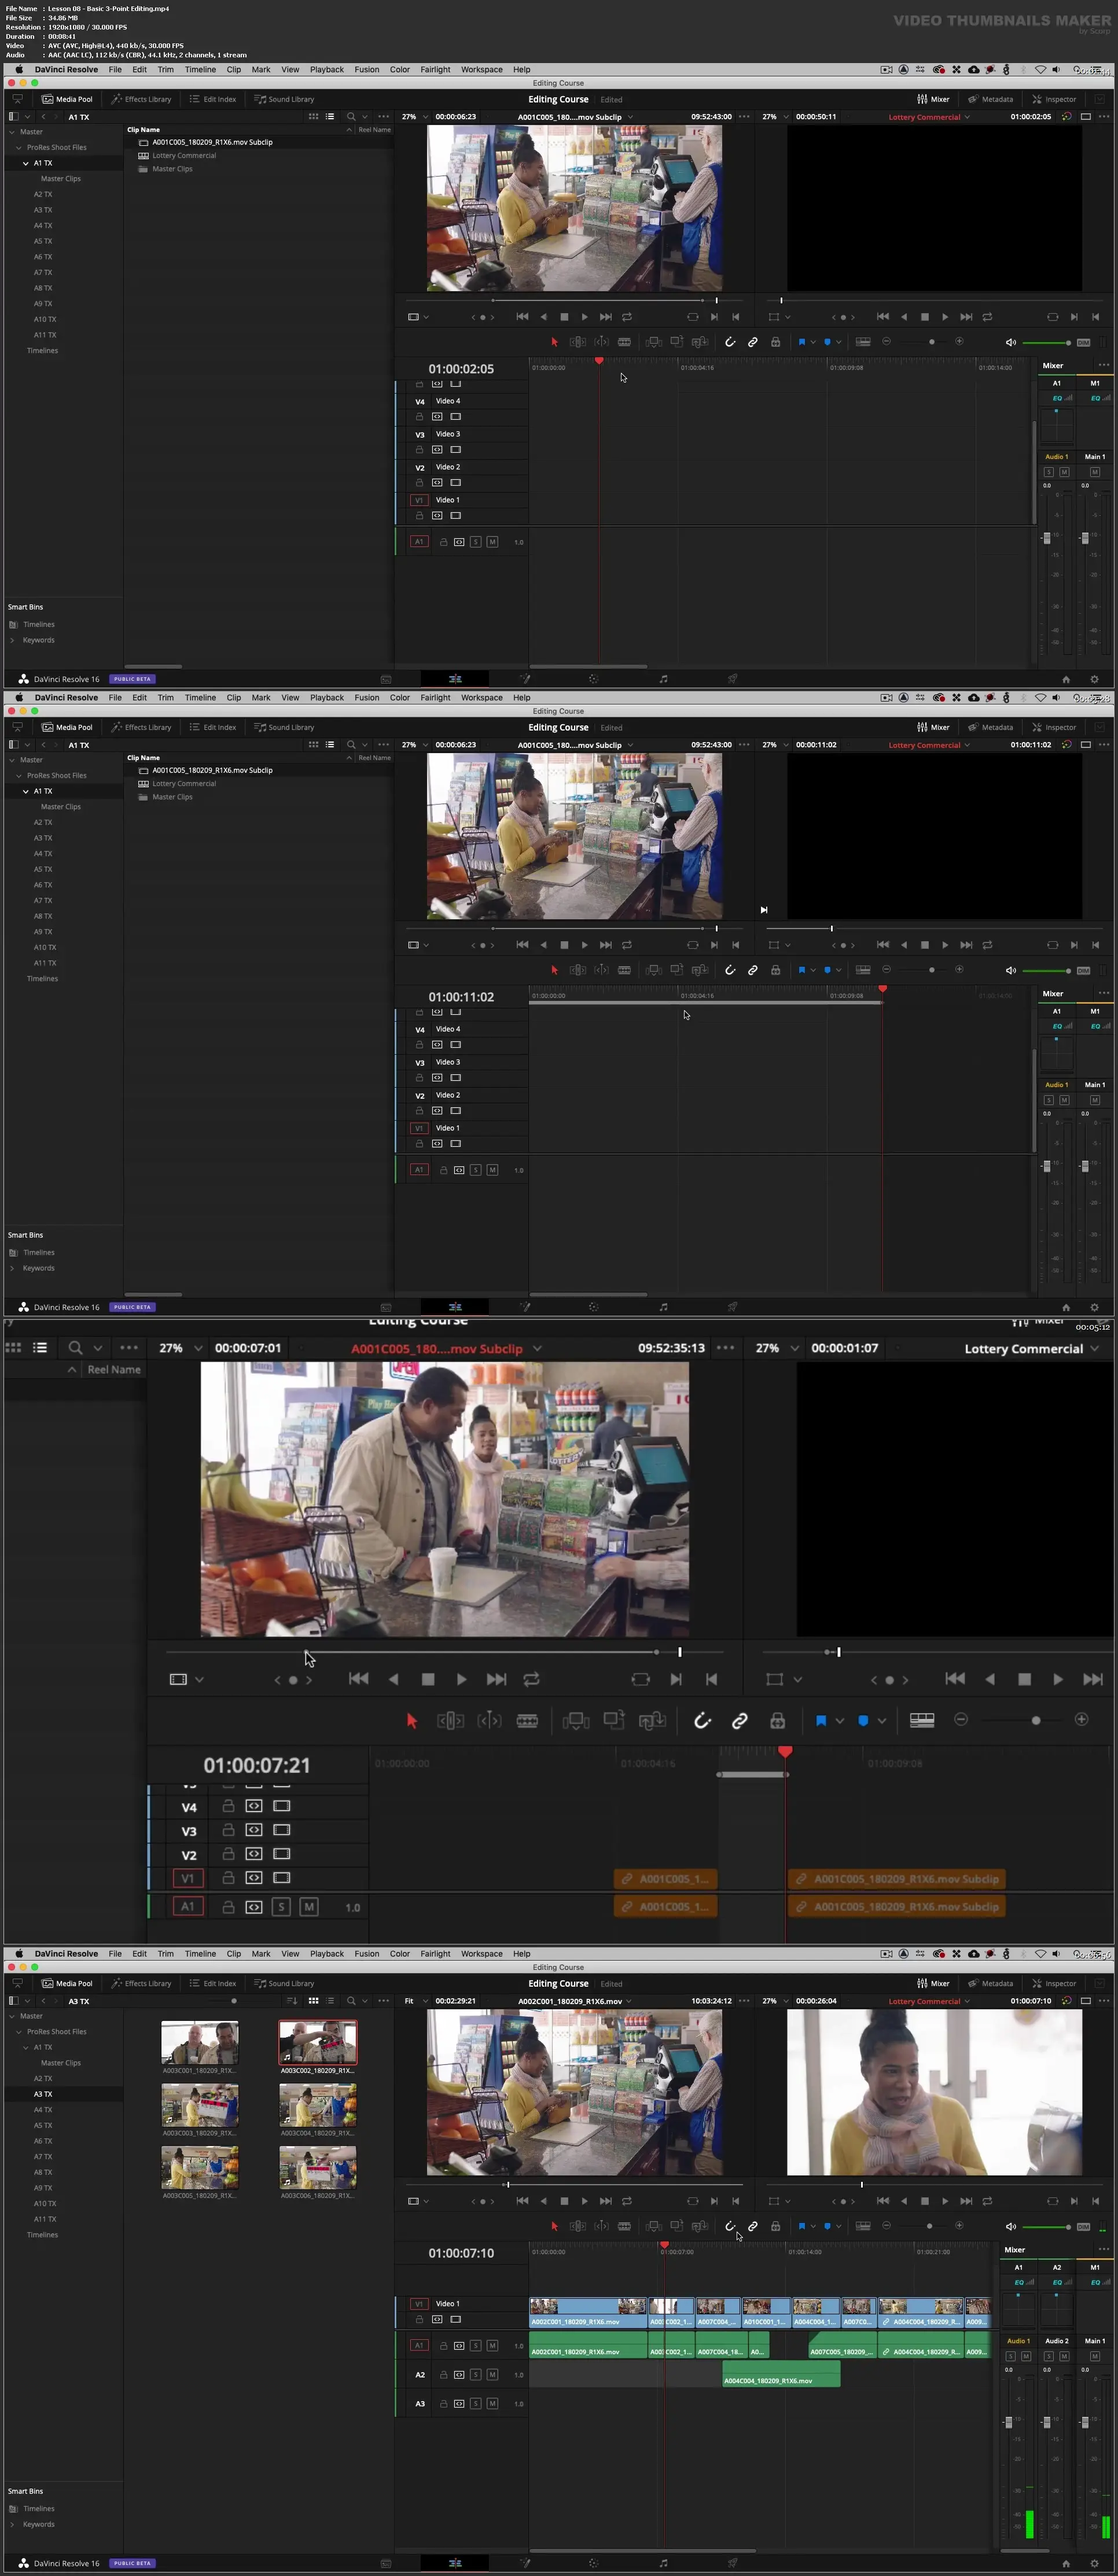
Task: Click timeline zoom-out minus icon in zoomed frame
Action: [961, 1719]
